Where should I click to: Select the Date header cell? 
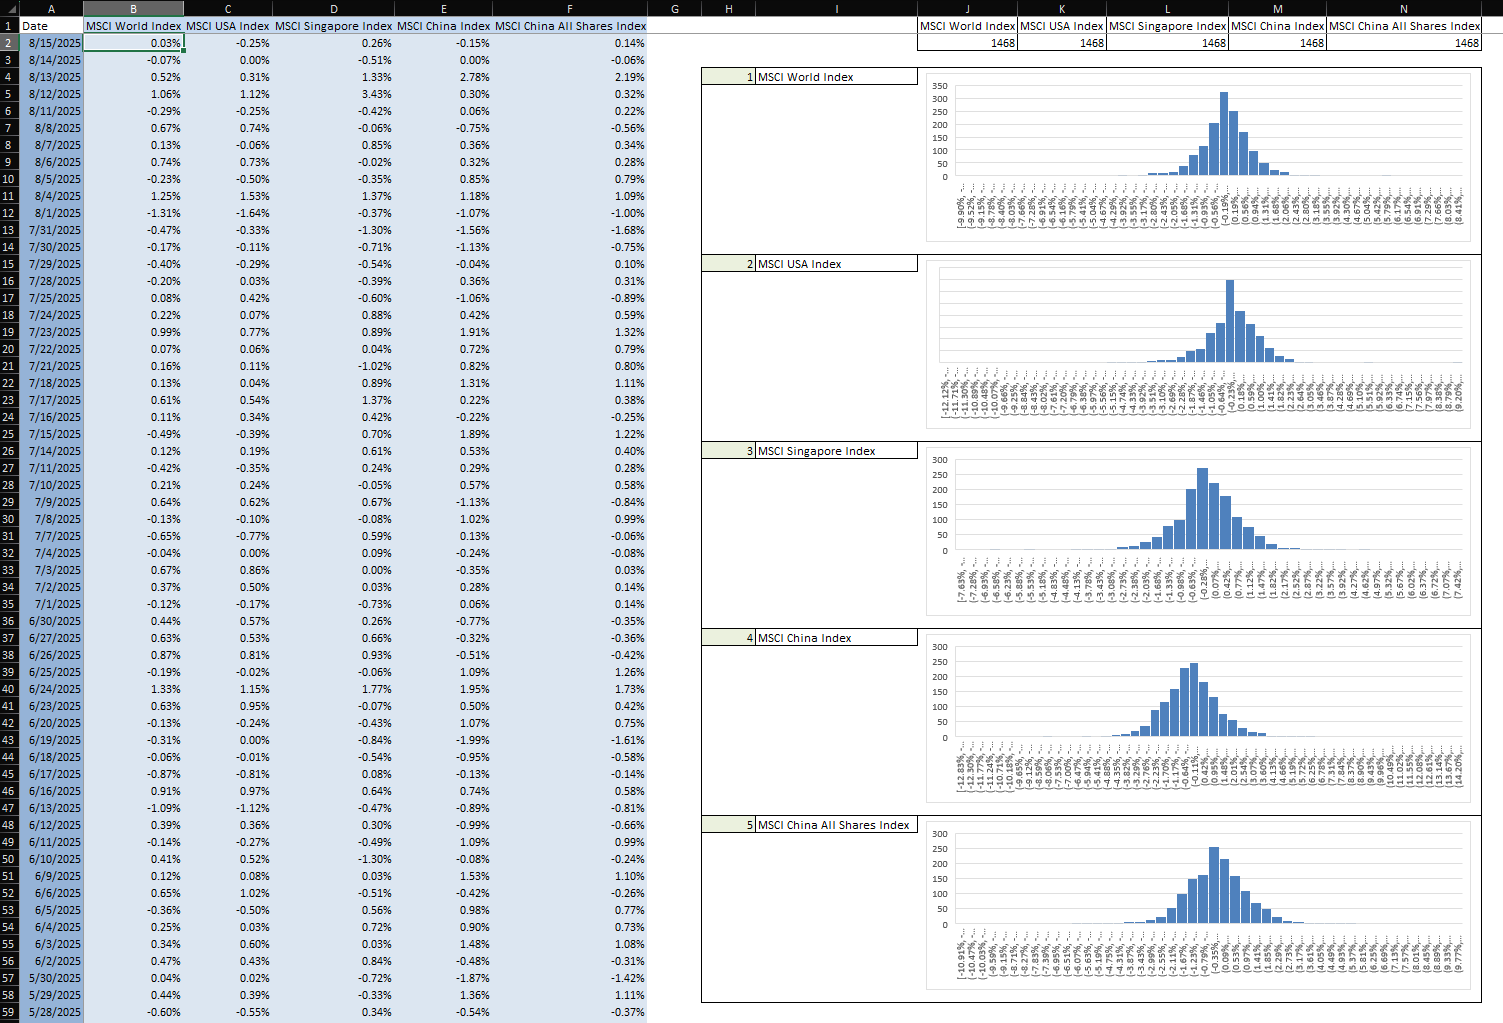coord(52,26)
